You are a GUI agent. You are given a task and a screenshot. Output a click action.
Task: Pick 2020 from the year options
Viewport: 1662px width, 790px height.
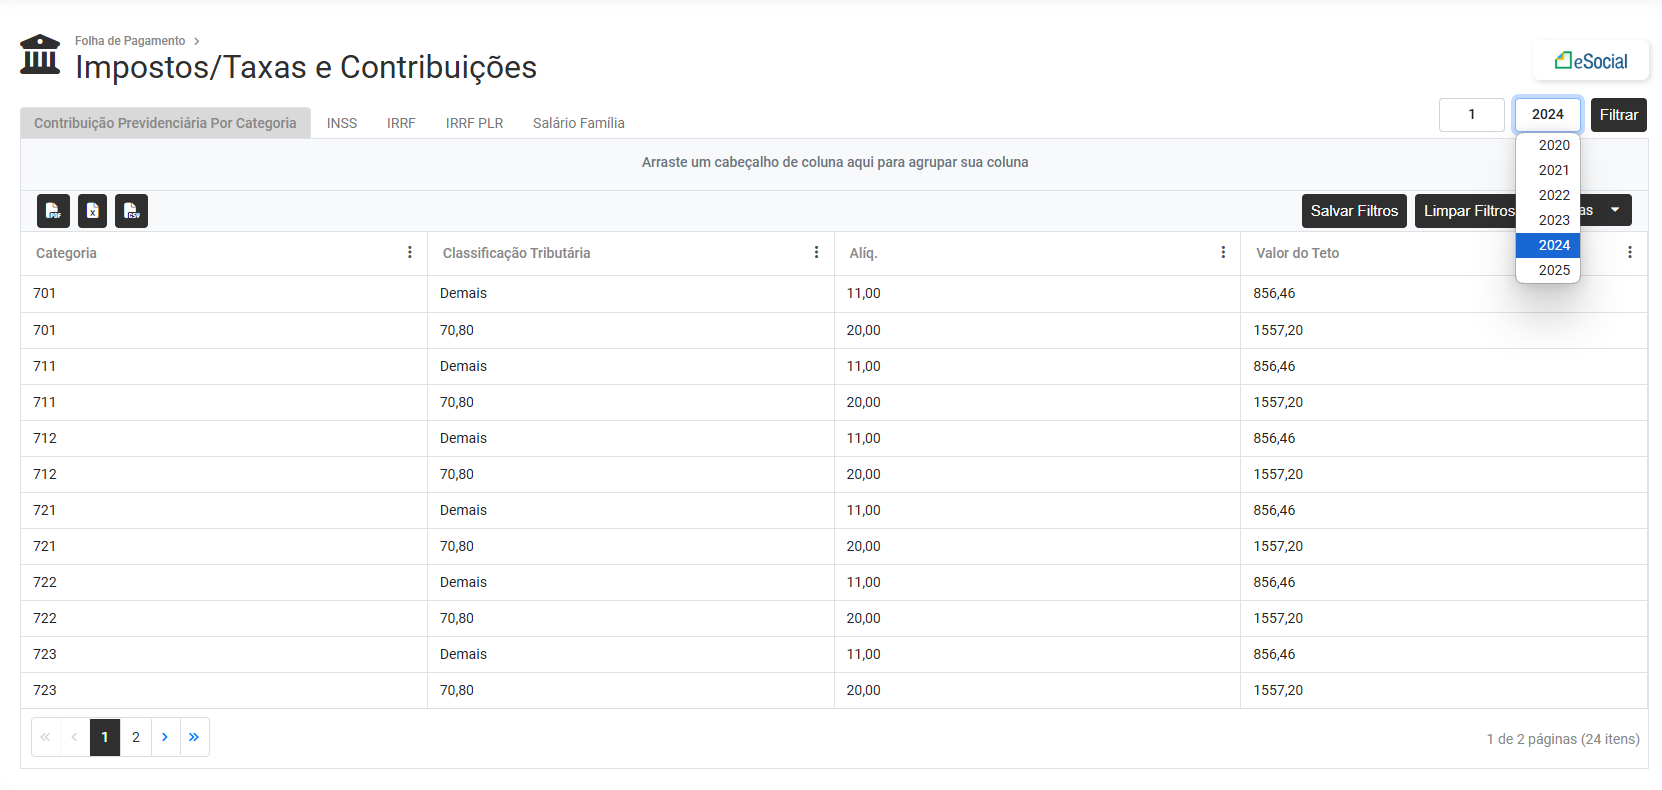[x=1553, y=145]
